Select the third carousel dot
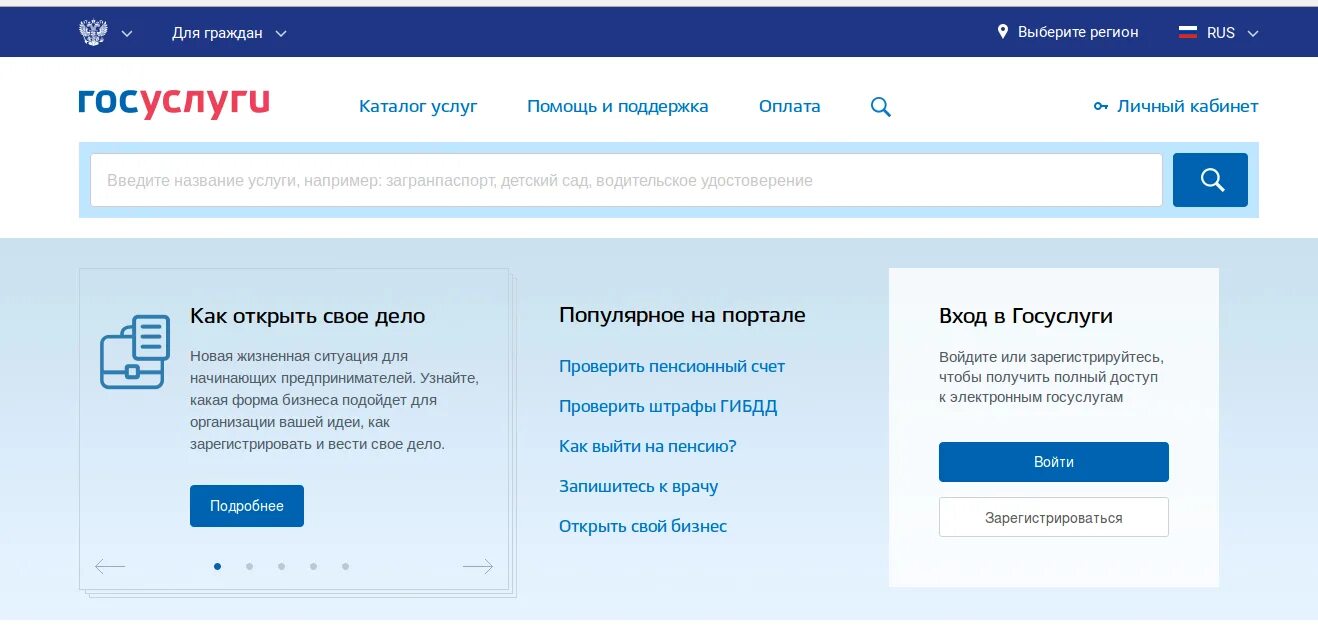The height and width of the screenshot is (634, 1318). 281,566
